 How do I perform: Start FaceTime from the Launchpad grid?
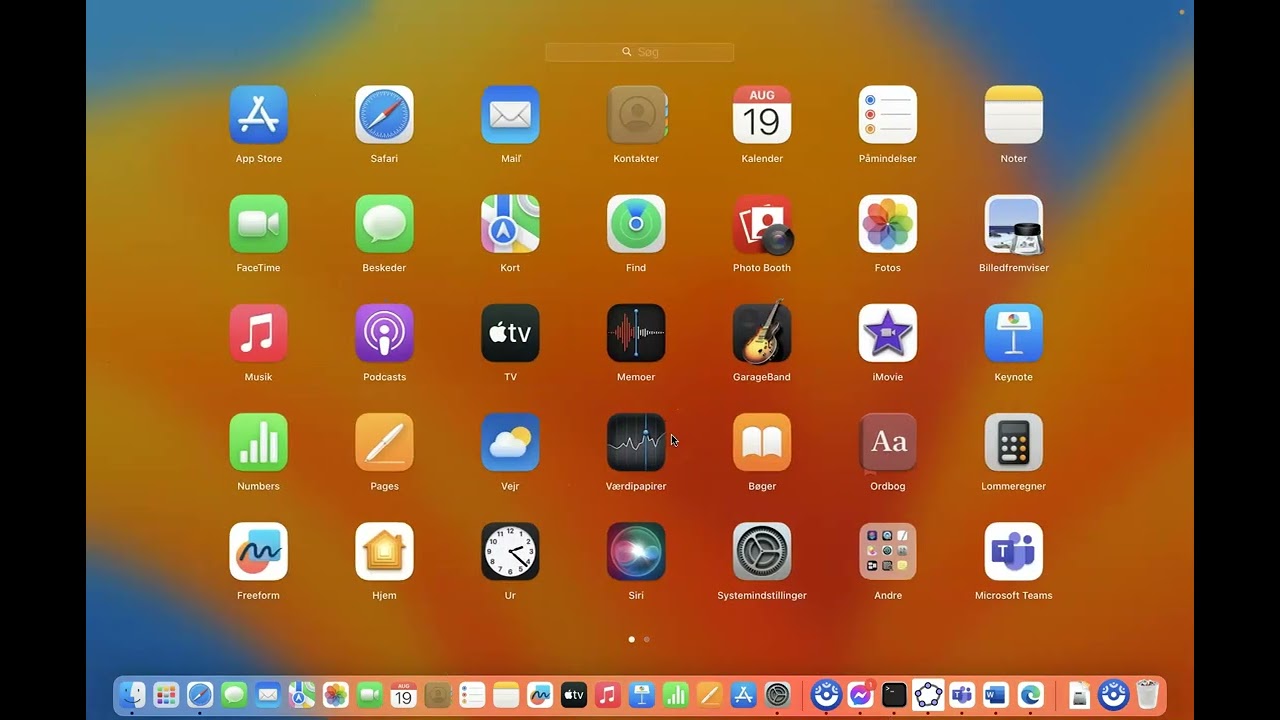click(x=258, y=224)
